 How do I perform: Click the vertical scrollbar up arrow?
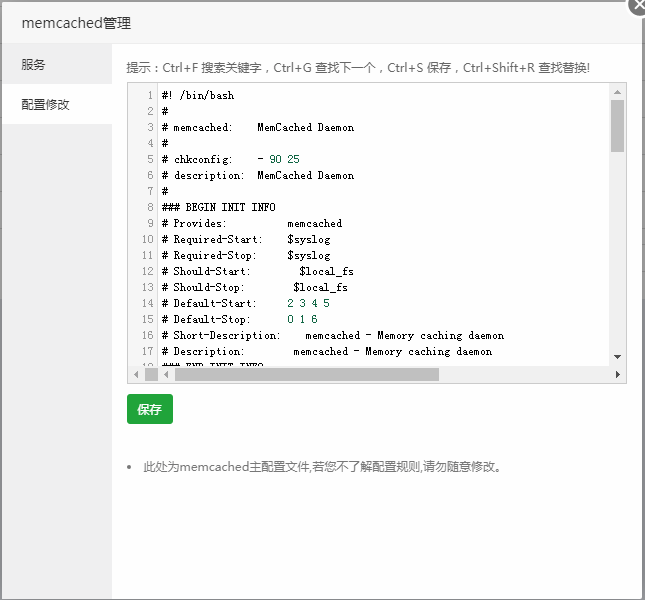(617, 92)
